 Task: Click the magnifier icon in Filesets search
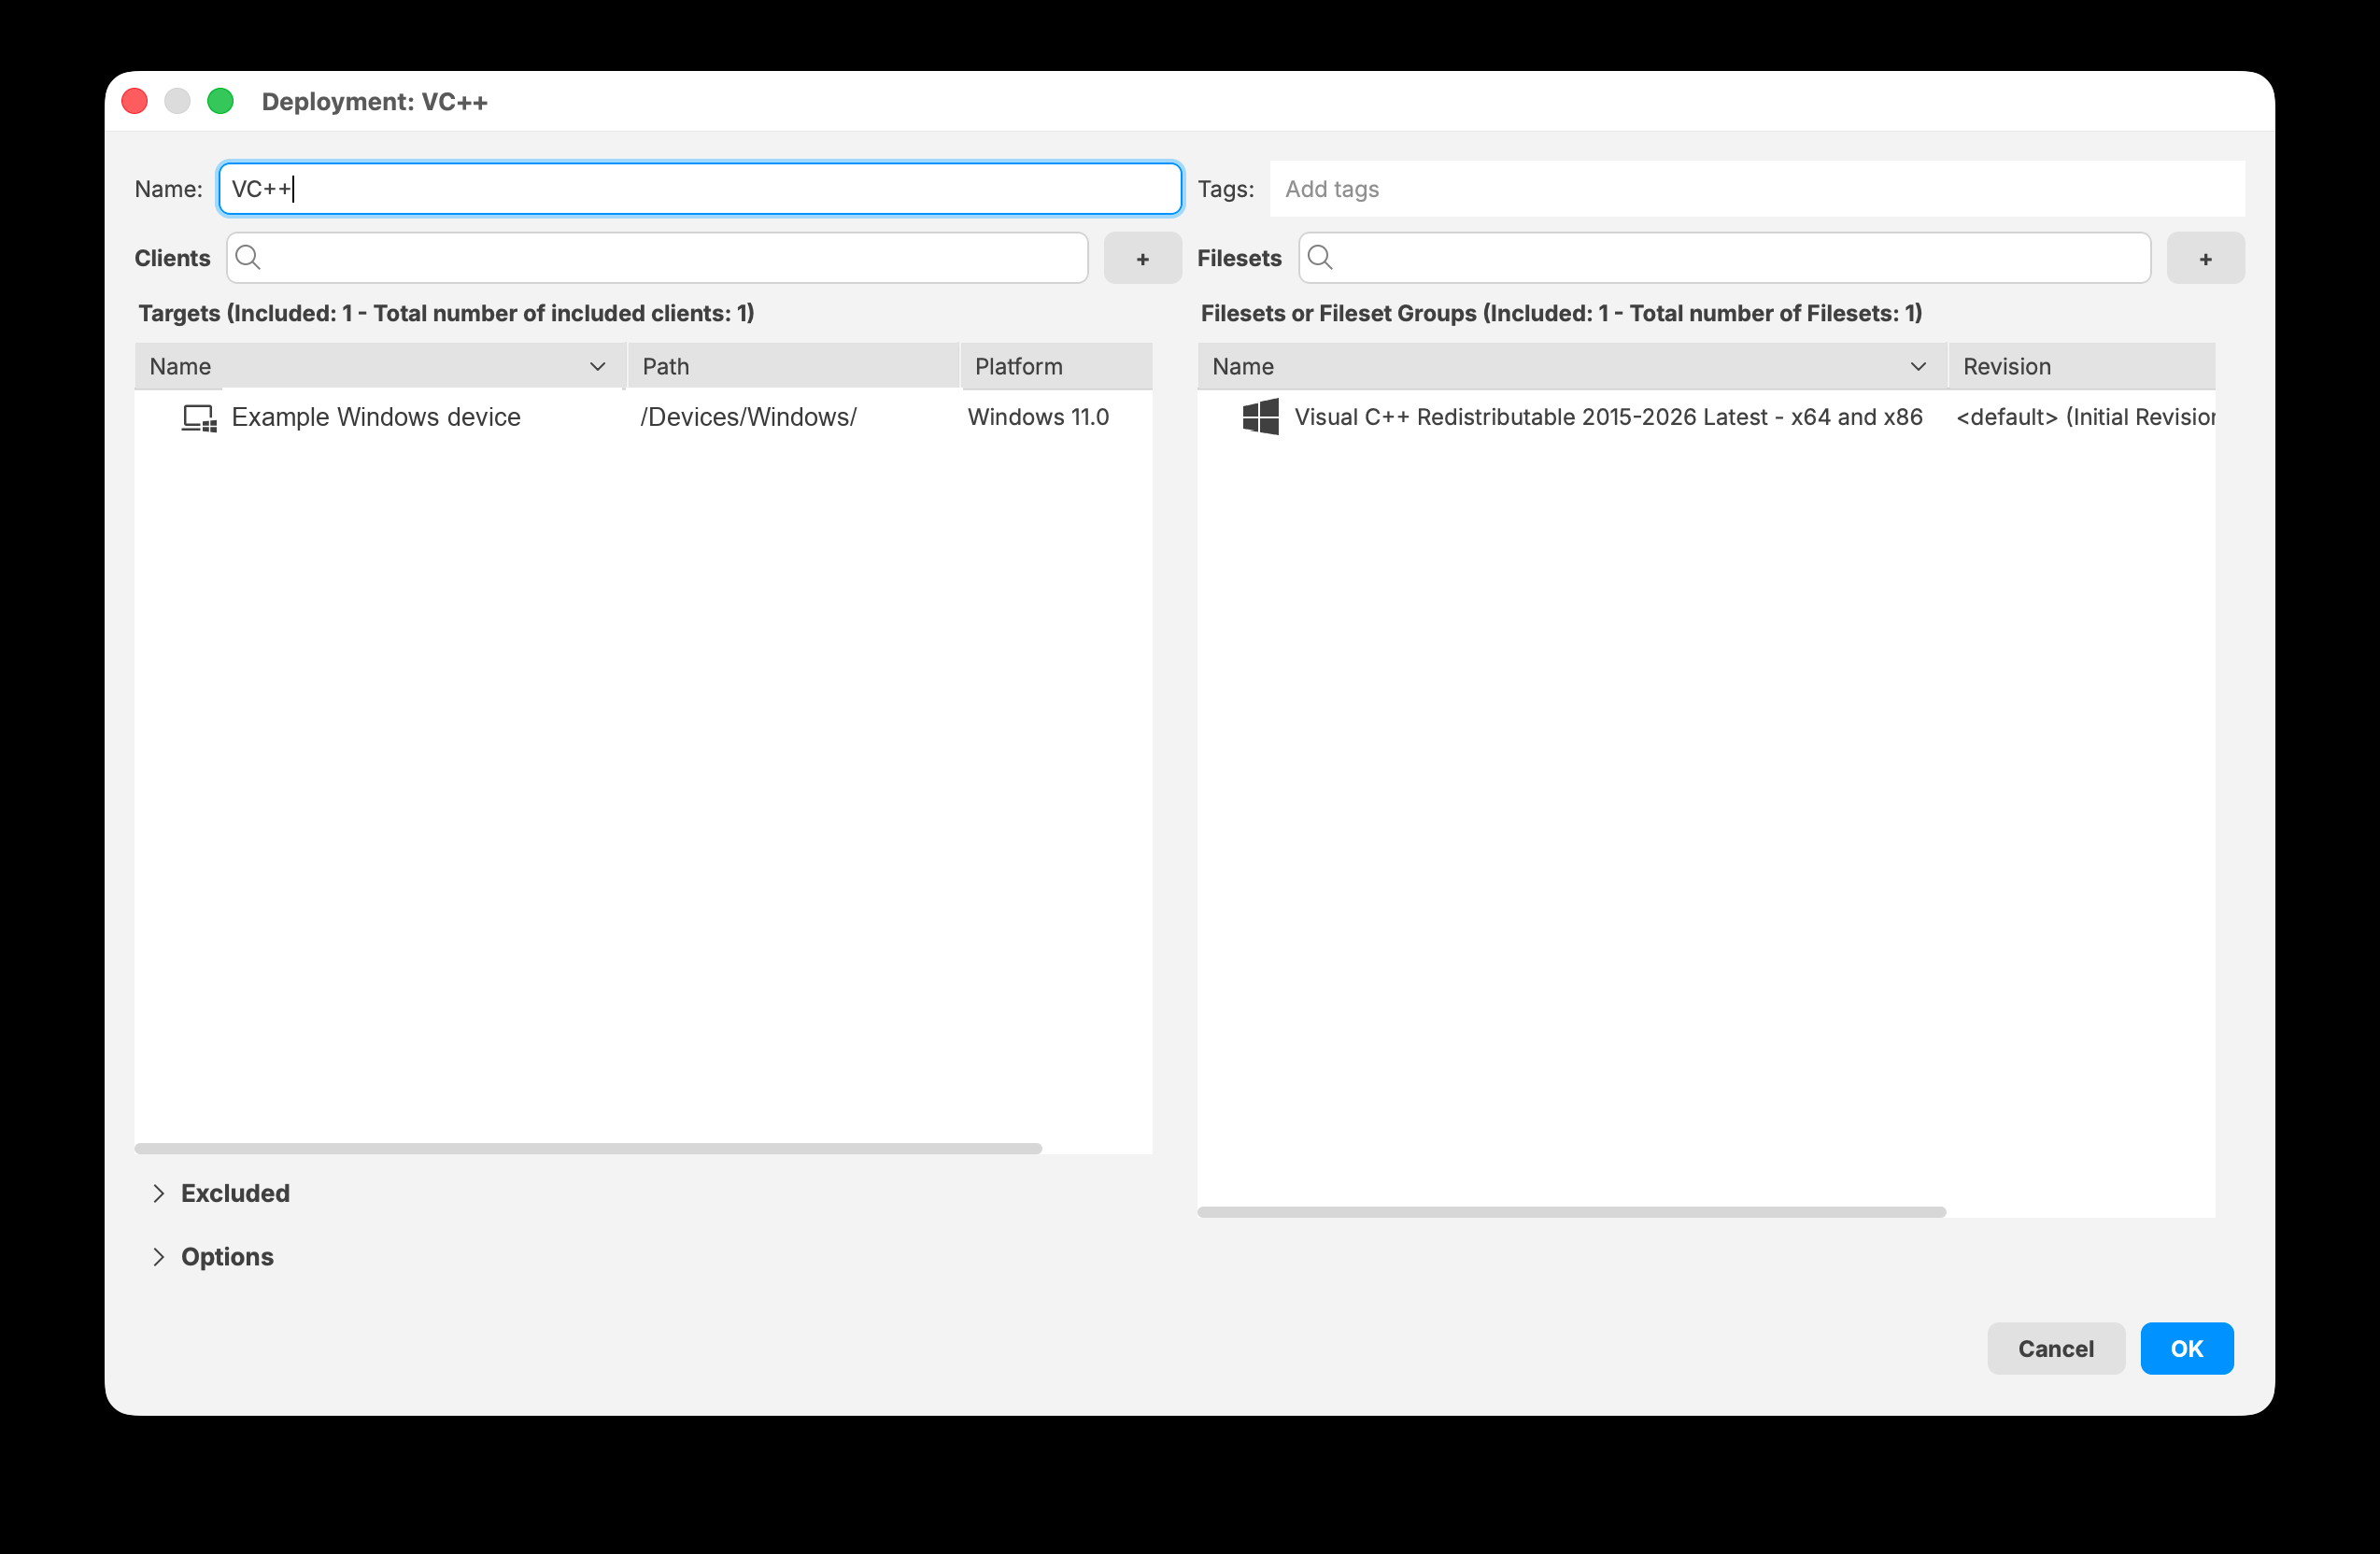click(1320, 258)
